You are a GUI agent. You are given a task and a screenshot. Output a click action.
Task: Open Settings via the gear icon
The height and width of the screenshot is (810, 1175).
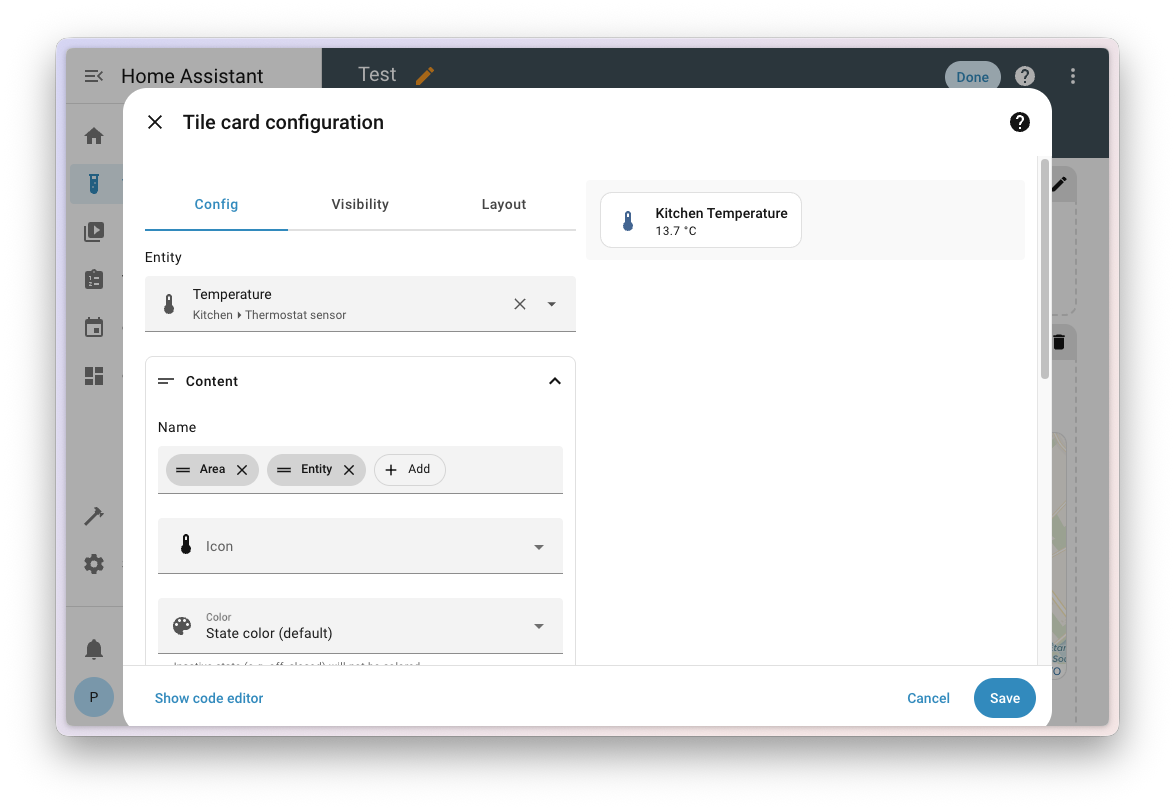point(93,563)
